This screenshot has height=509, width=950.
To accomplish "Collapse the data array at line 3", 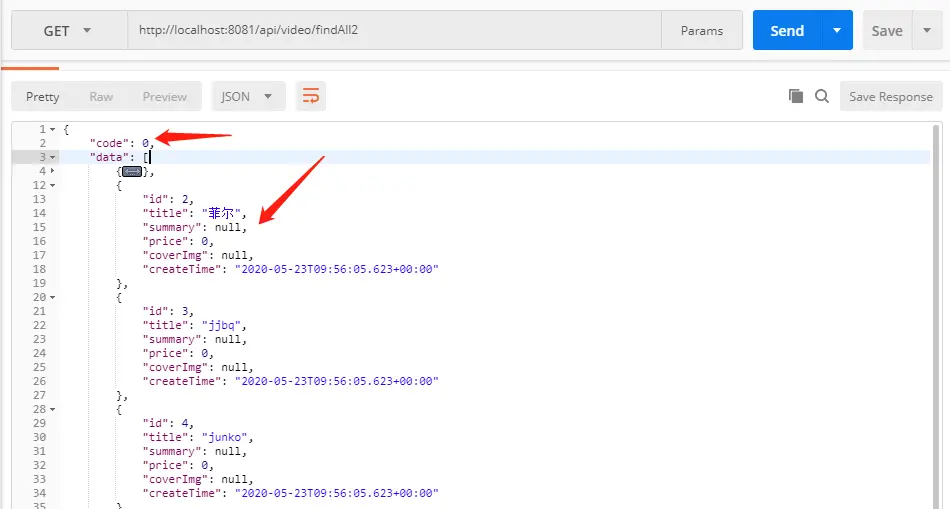I will 53,157.
